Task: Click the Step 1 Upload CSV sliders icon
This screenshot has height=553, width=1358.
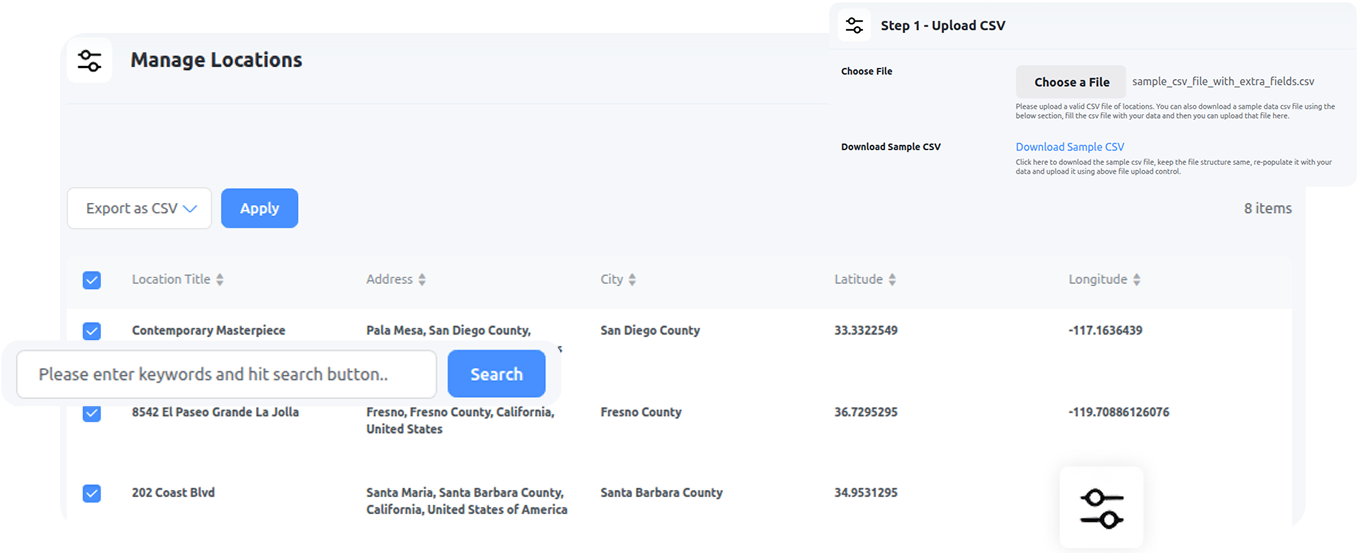Action: tap(853, 26)
